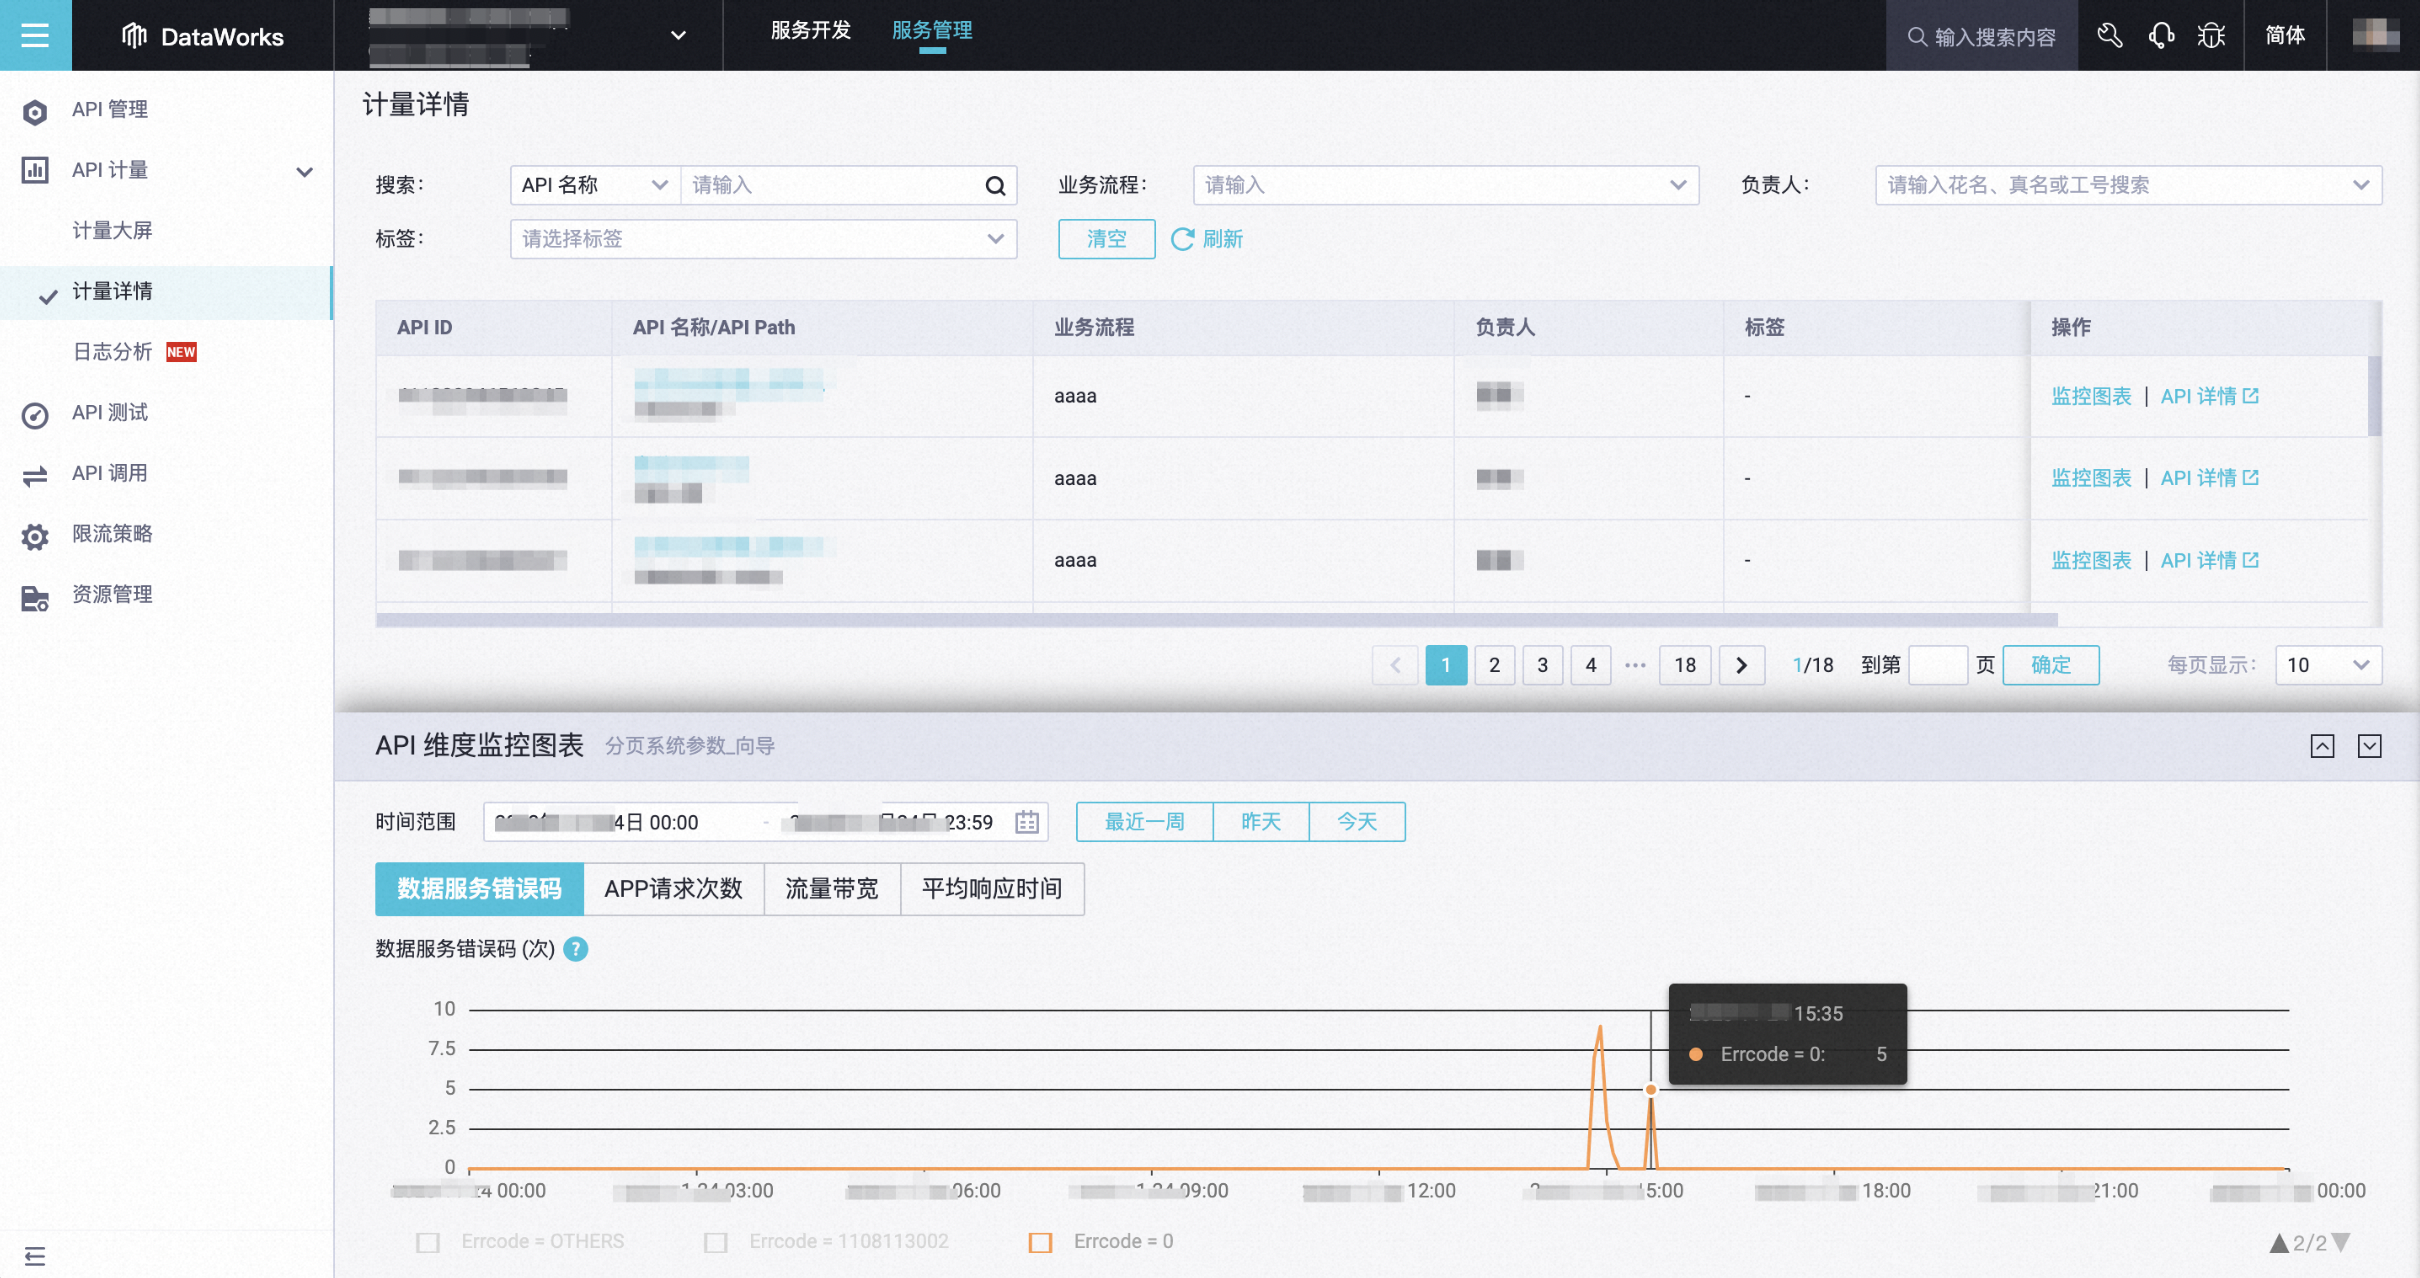Click the page number jump input
The image size is (2420, 1278).
tap(1938, 665)
